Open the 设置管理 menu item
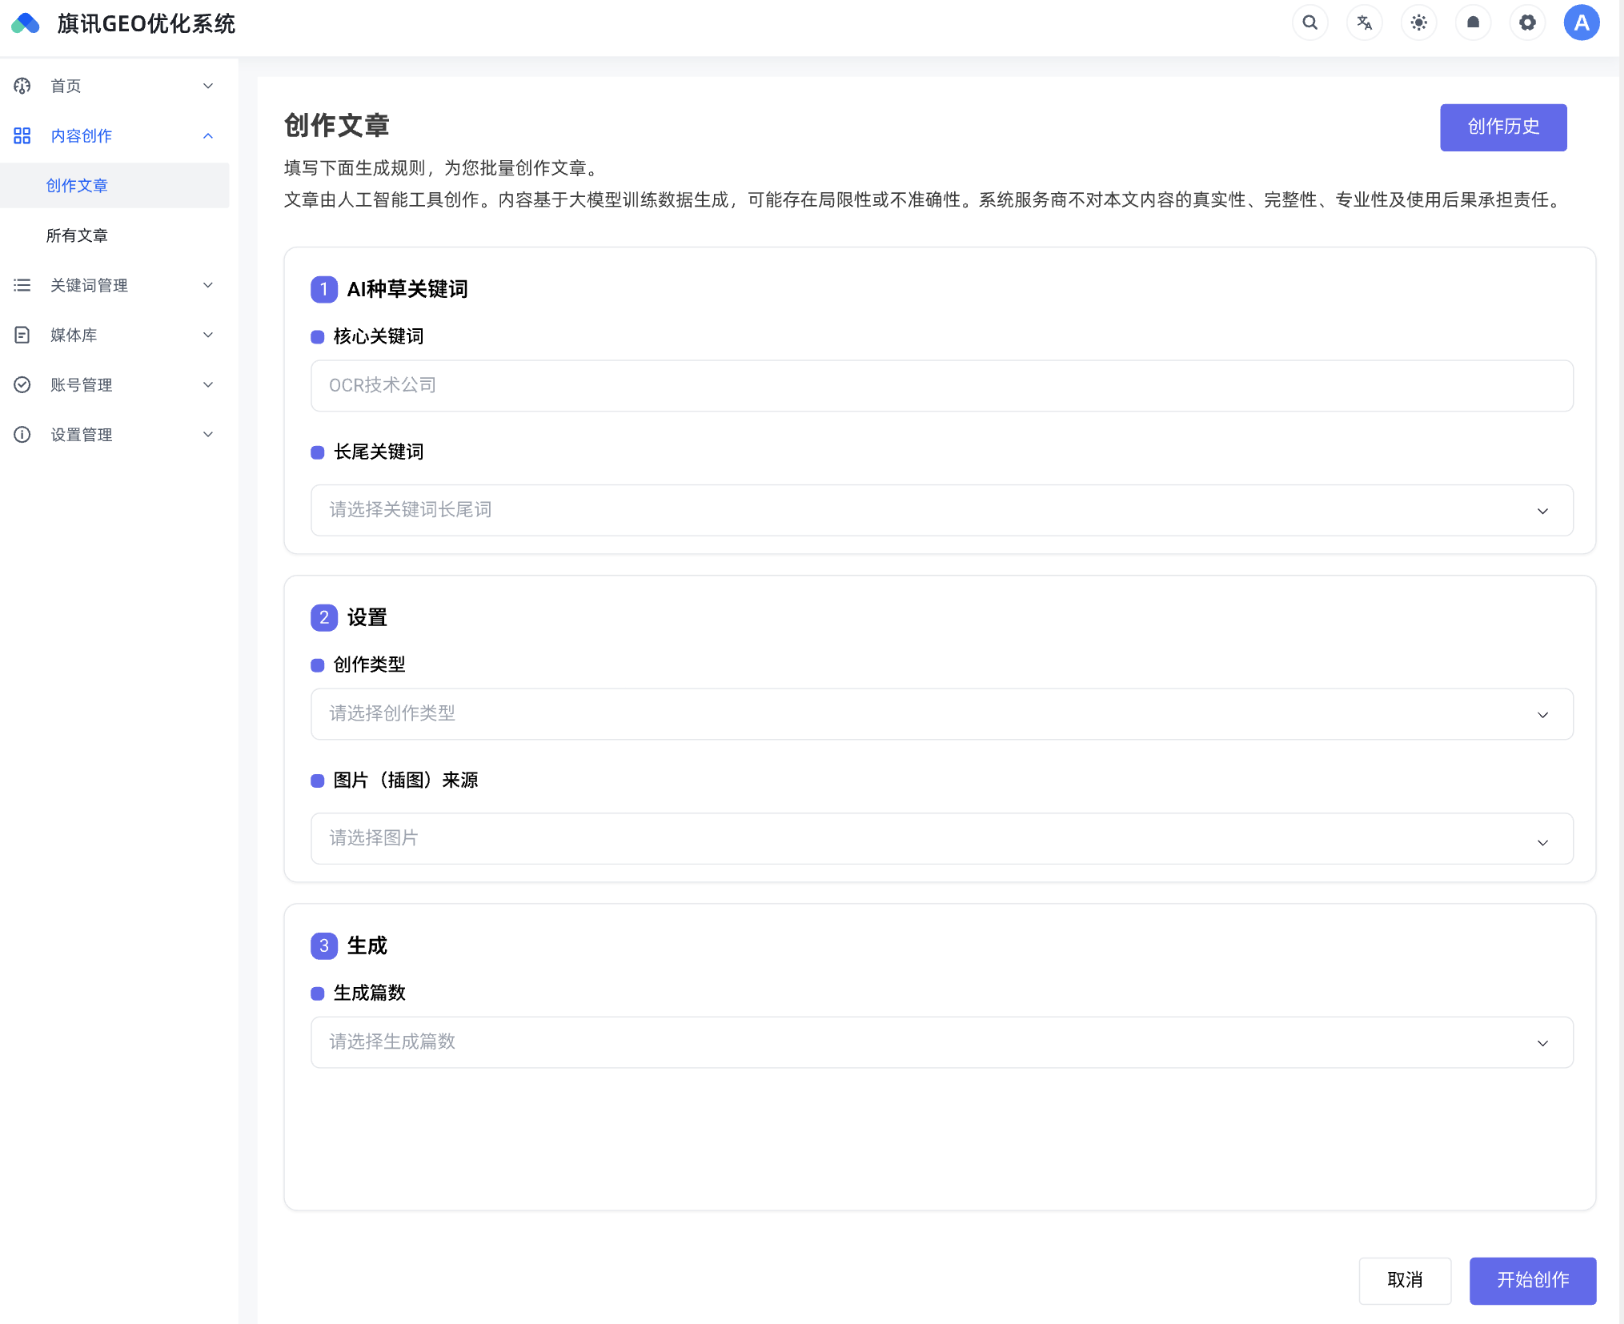The height and width of the screenshot is (1324, 1624). [x=115, y=435]
